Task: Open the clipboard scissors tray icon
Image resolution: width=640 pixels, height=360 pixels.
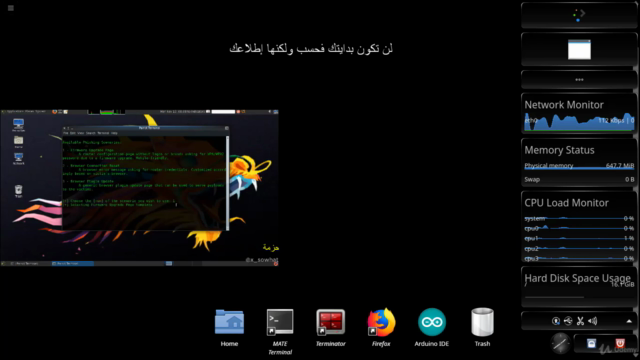Action: (x=580, y=321)
